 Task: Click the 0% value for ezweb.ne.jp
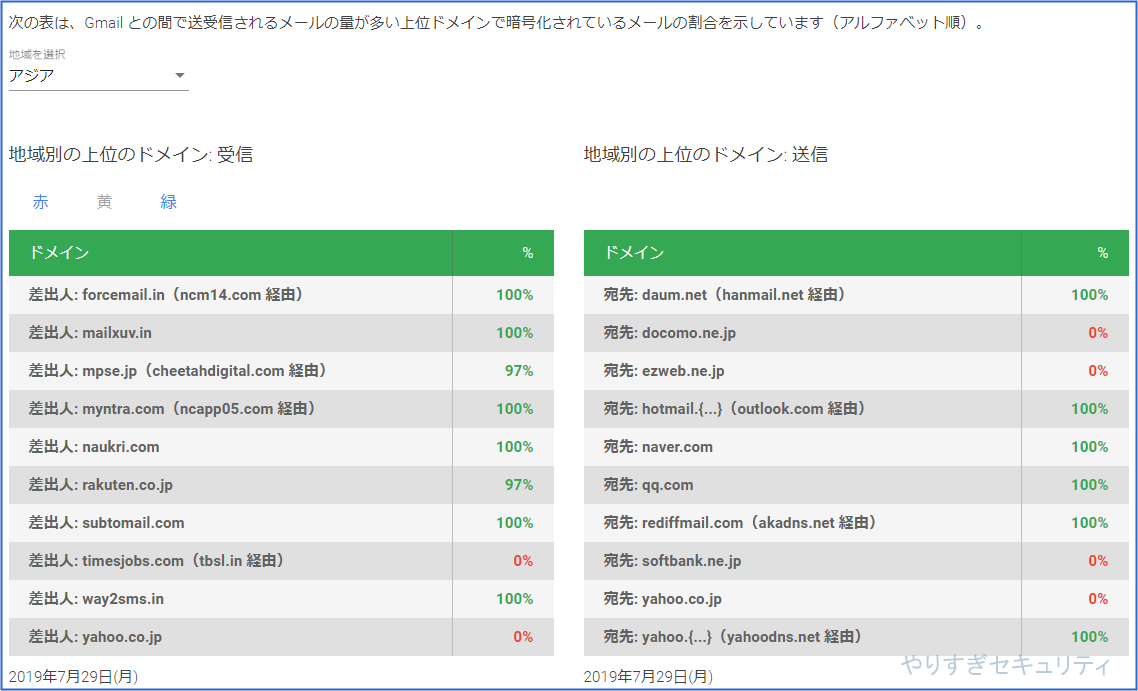pyautogui.click(x=1098, y=371)
